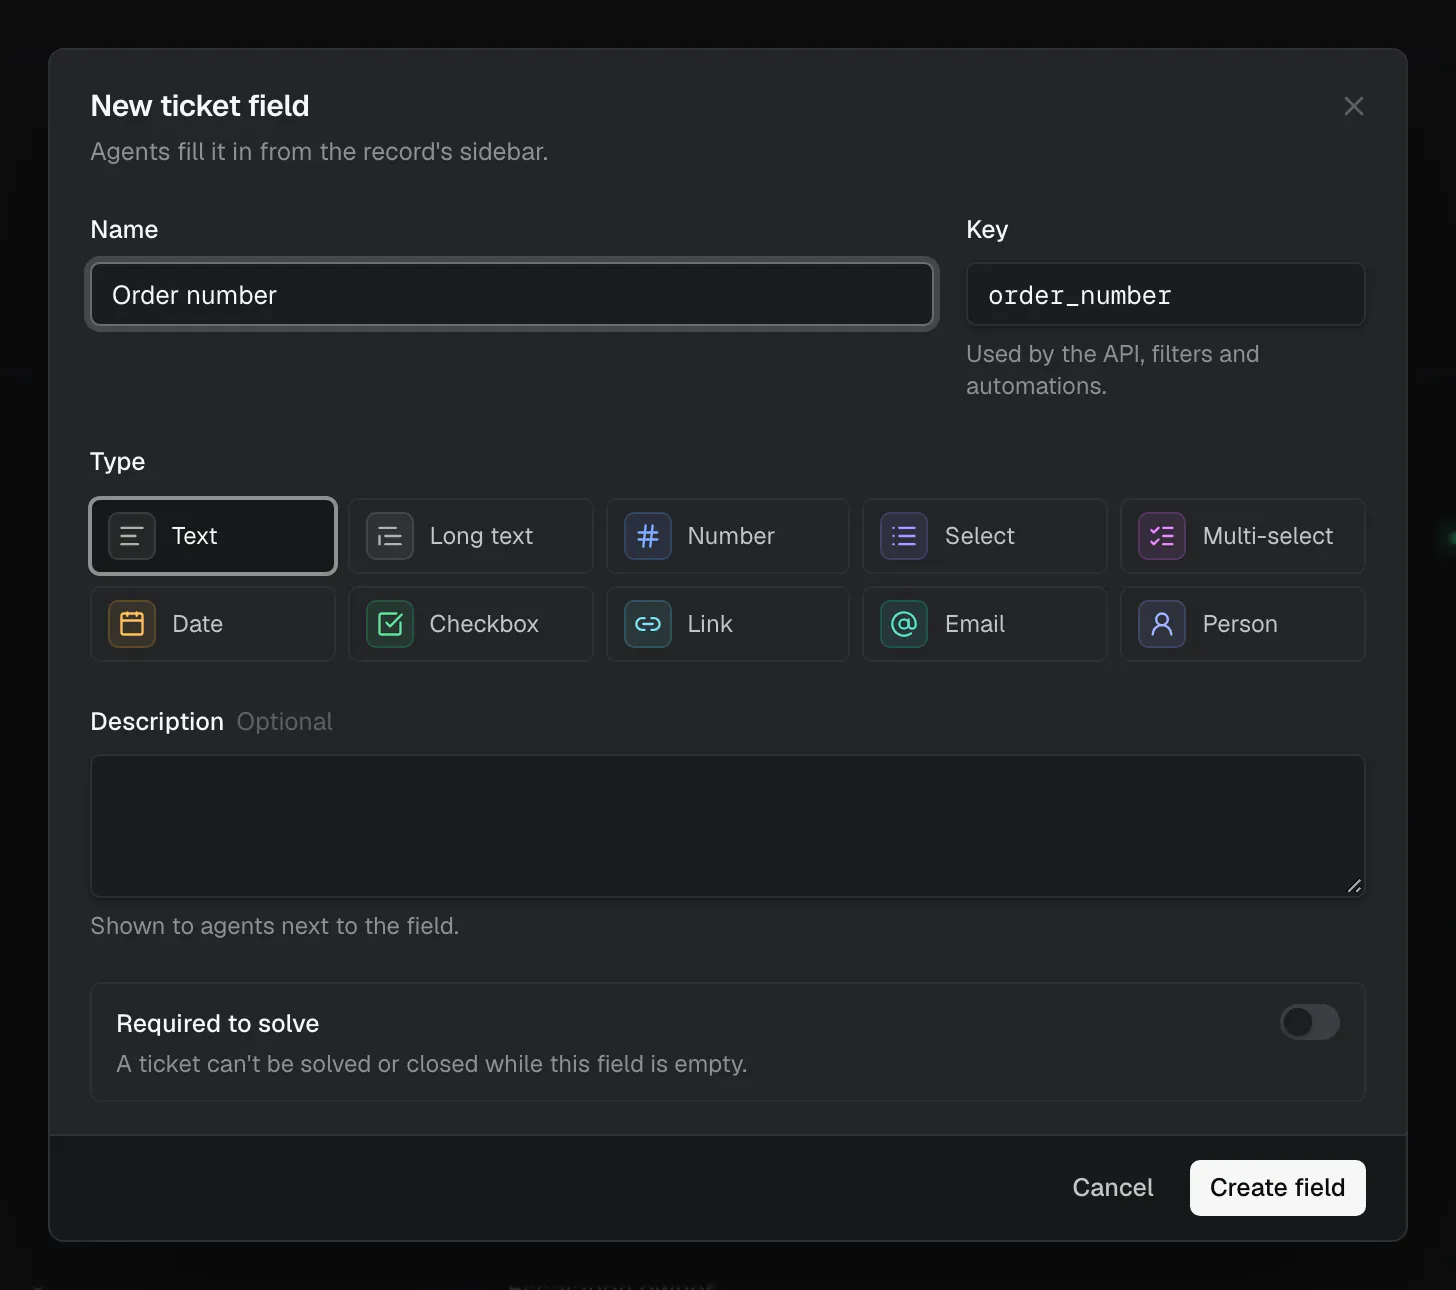This screenshot has width=1456, height=1290.
Task: Select the Select field type option
Action: click(985, 536)
